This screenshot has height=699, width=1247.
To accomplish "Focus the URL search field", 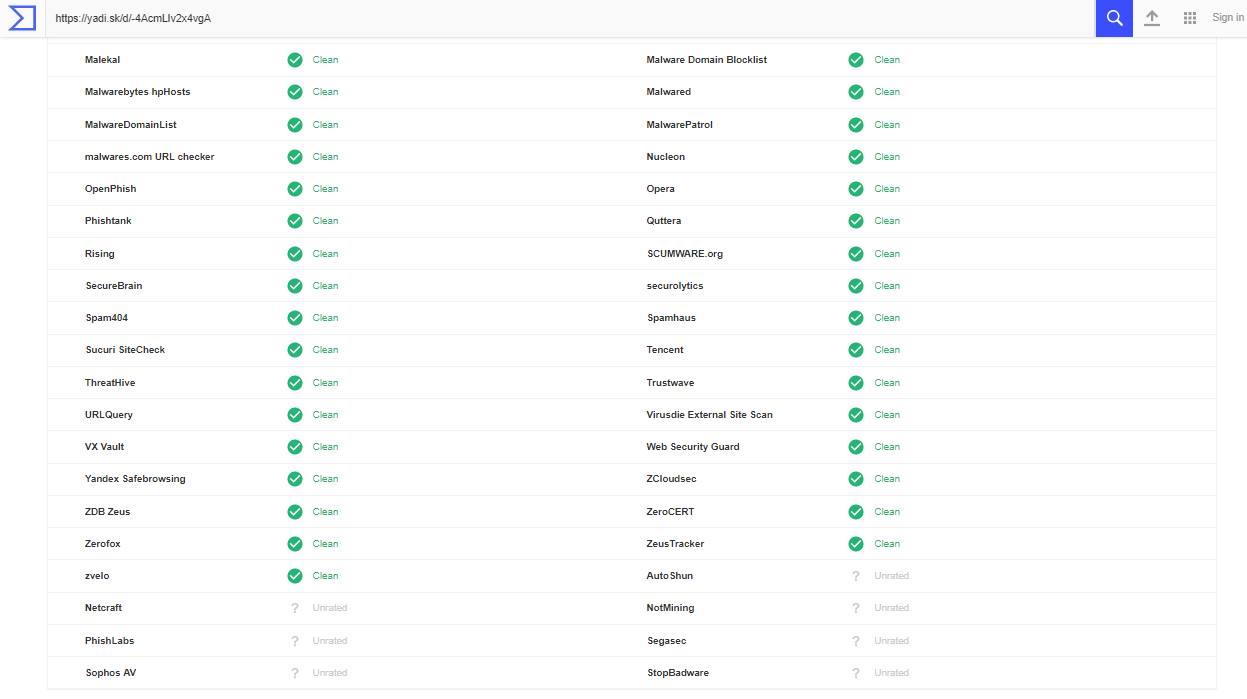I will 570,18.
